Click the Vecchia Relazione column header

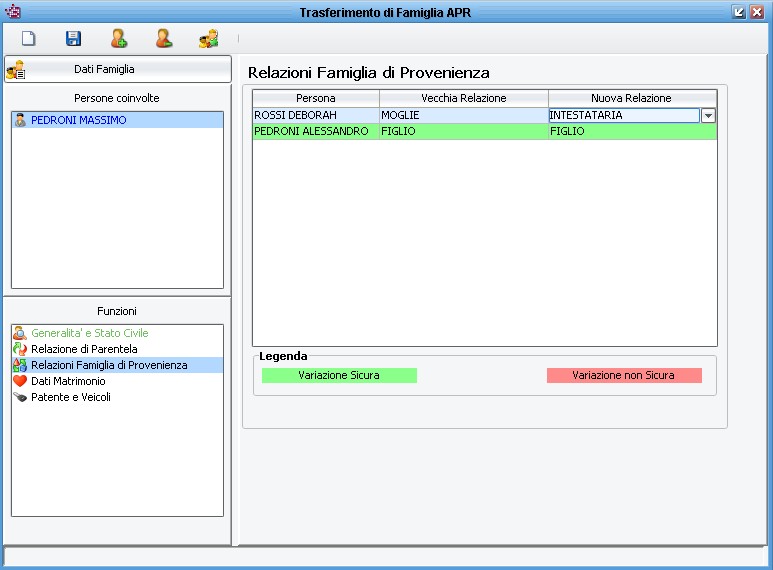(464, 98)
